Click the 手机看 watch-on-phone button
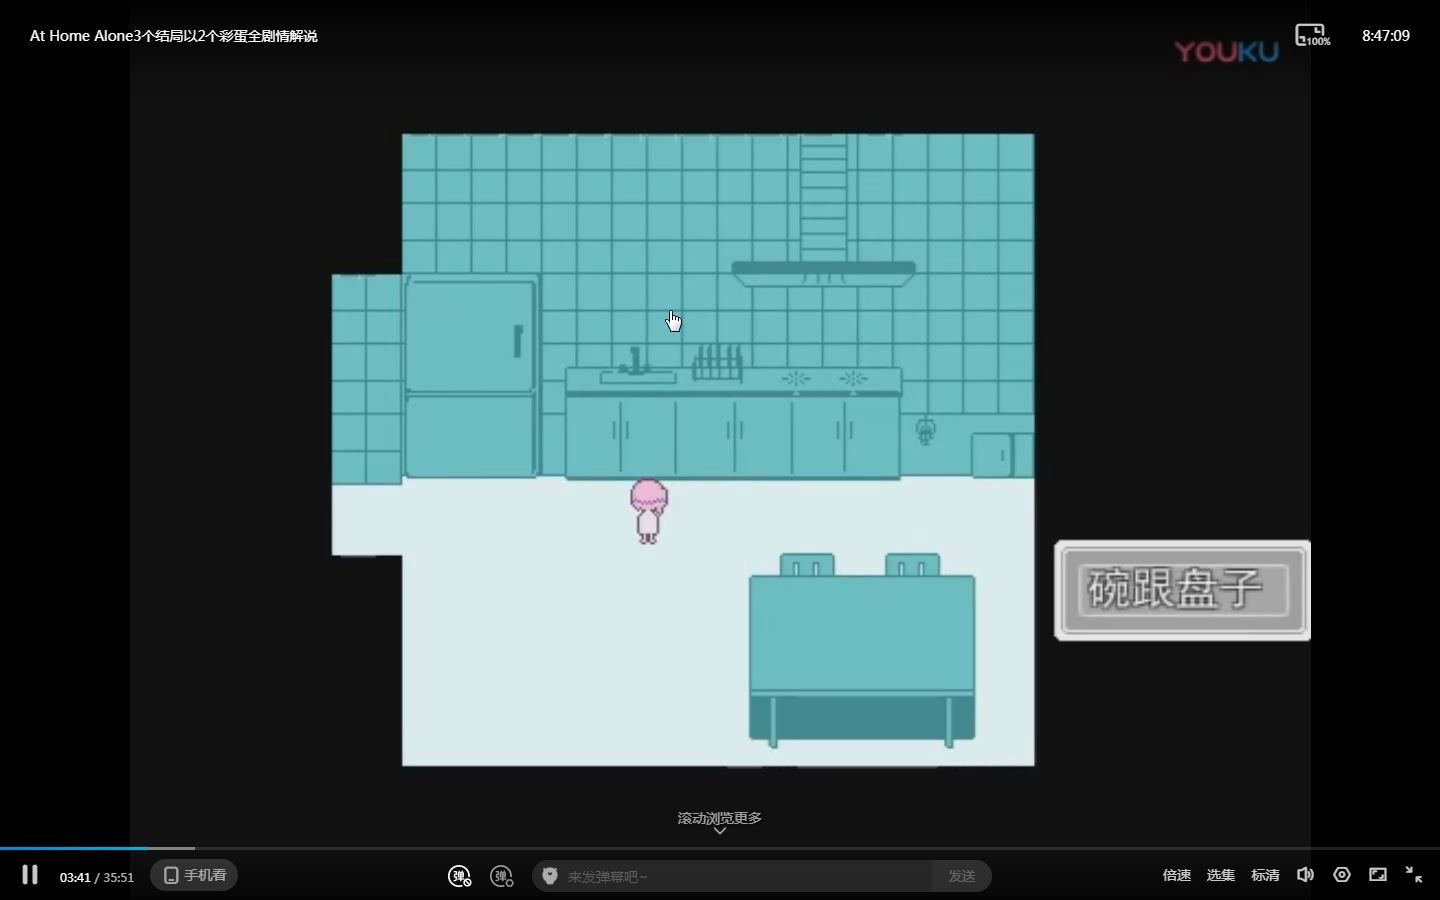The height and width of the screenshot is (900, 1440). [194, 875]
